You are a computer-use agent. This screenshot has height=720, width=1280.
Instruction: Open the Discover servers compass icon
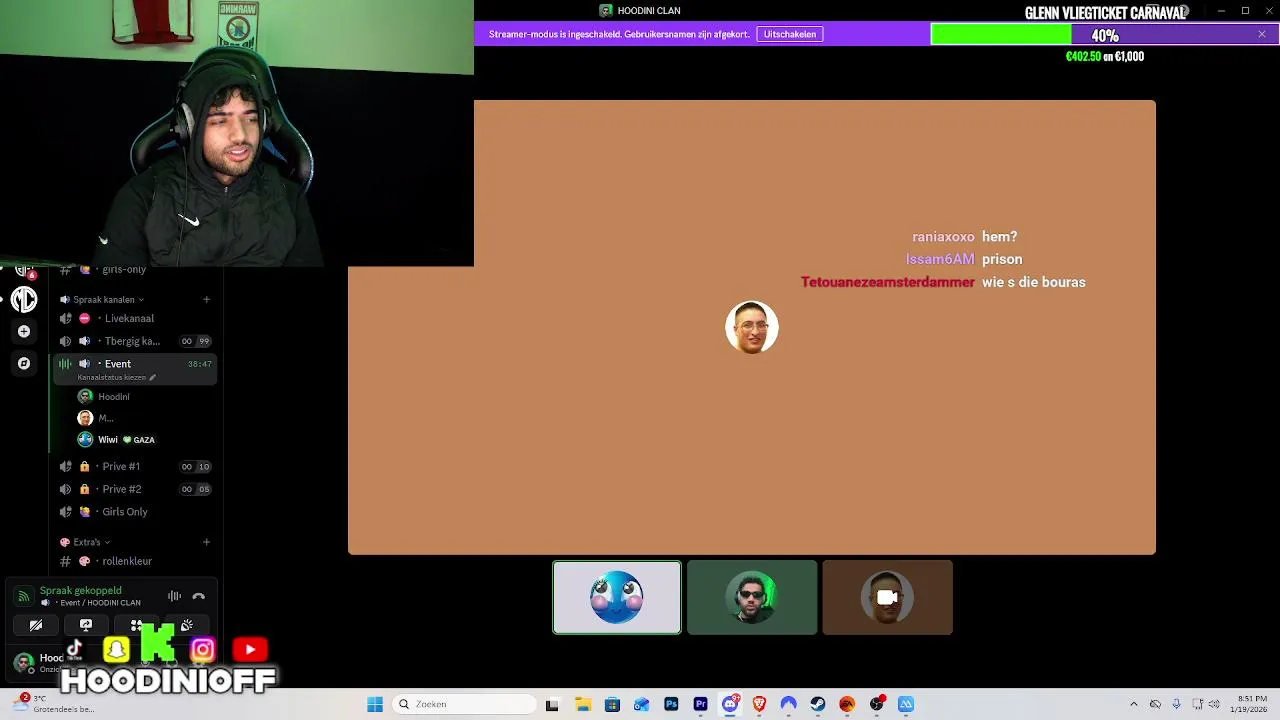tap(24, 363)
